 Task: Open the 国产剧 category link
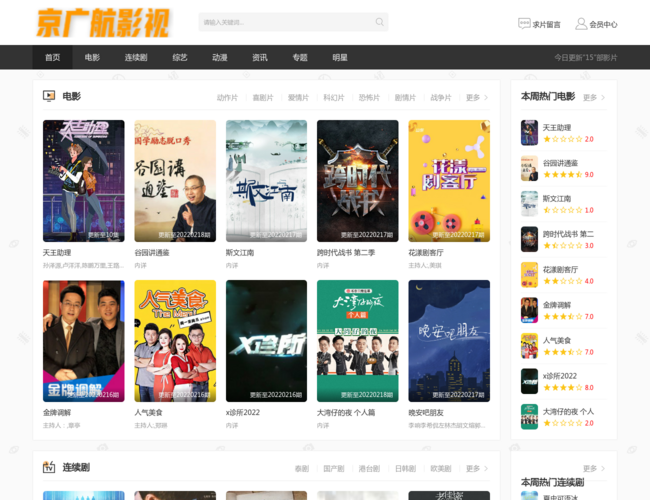coord(333,468)
